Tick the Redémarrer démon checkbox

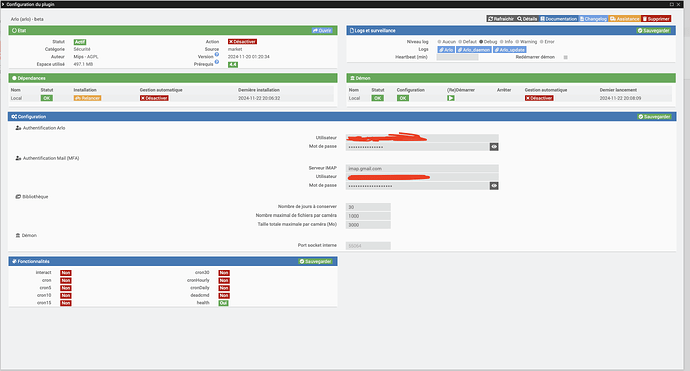coord(565,57)
